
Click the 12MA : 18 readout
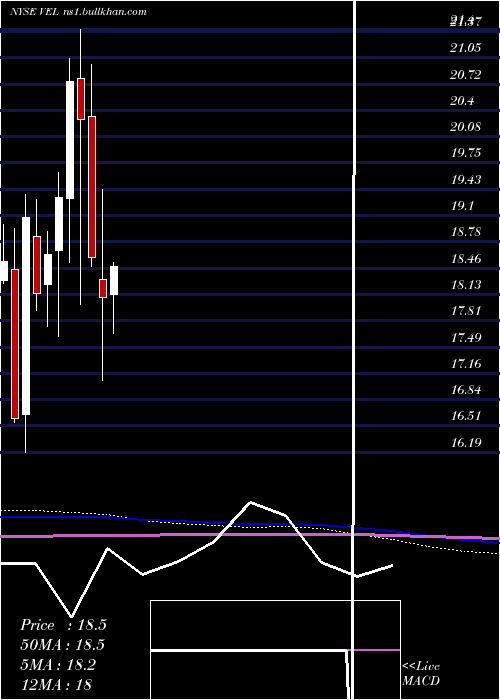coord(57,684)
